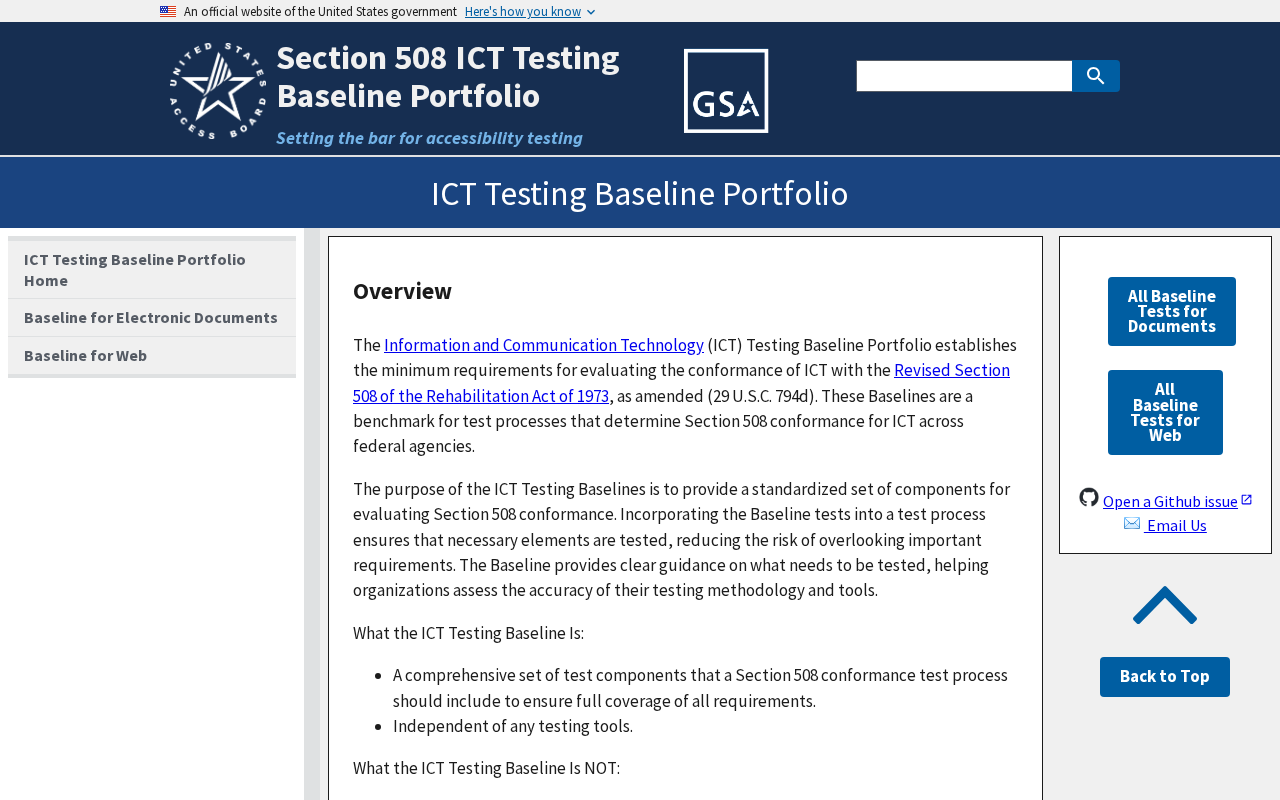Click the Email Us link
The height and width of the screenshot is (800, 1280).
pyautogui.click(x=1176, y=526)
